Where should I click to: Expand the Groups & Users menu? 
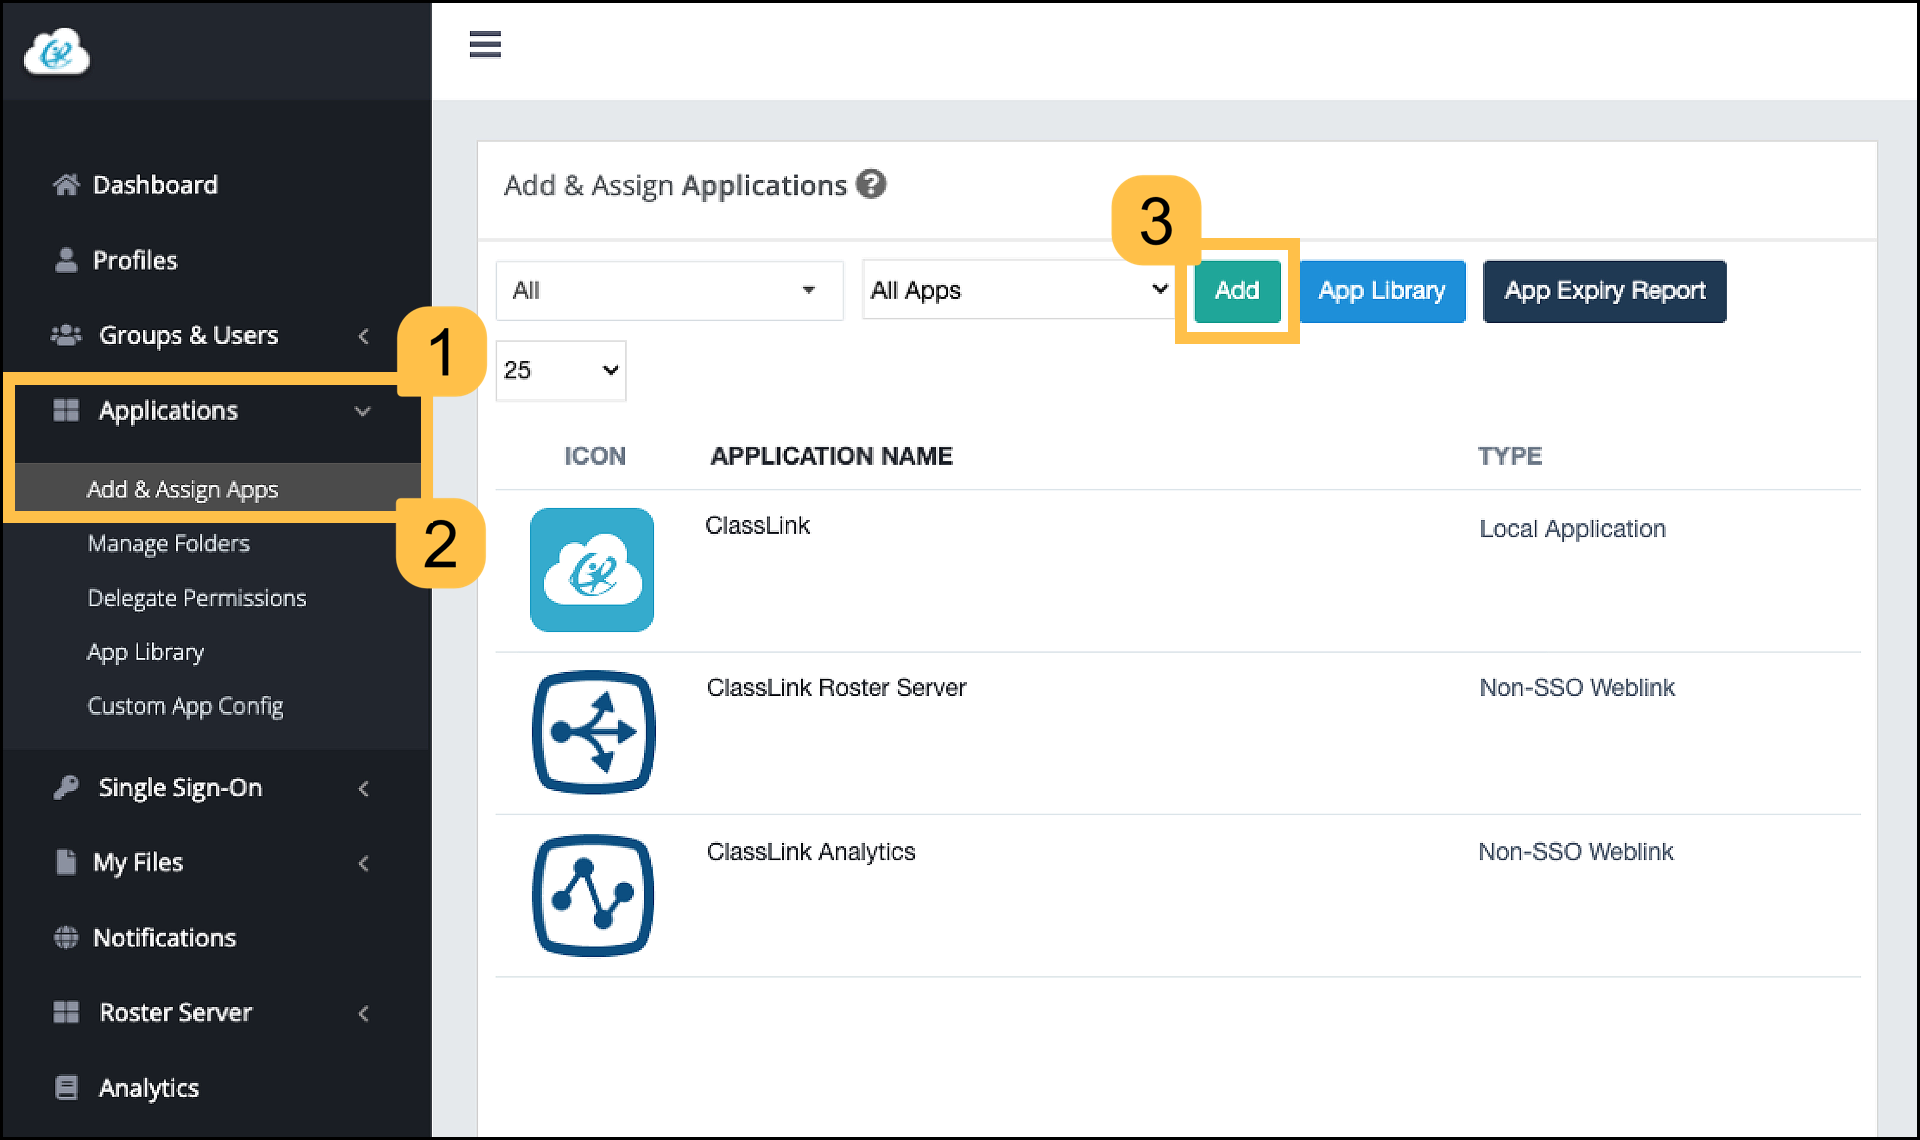[x=364, y=336]
